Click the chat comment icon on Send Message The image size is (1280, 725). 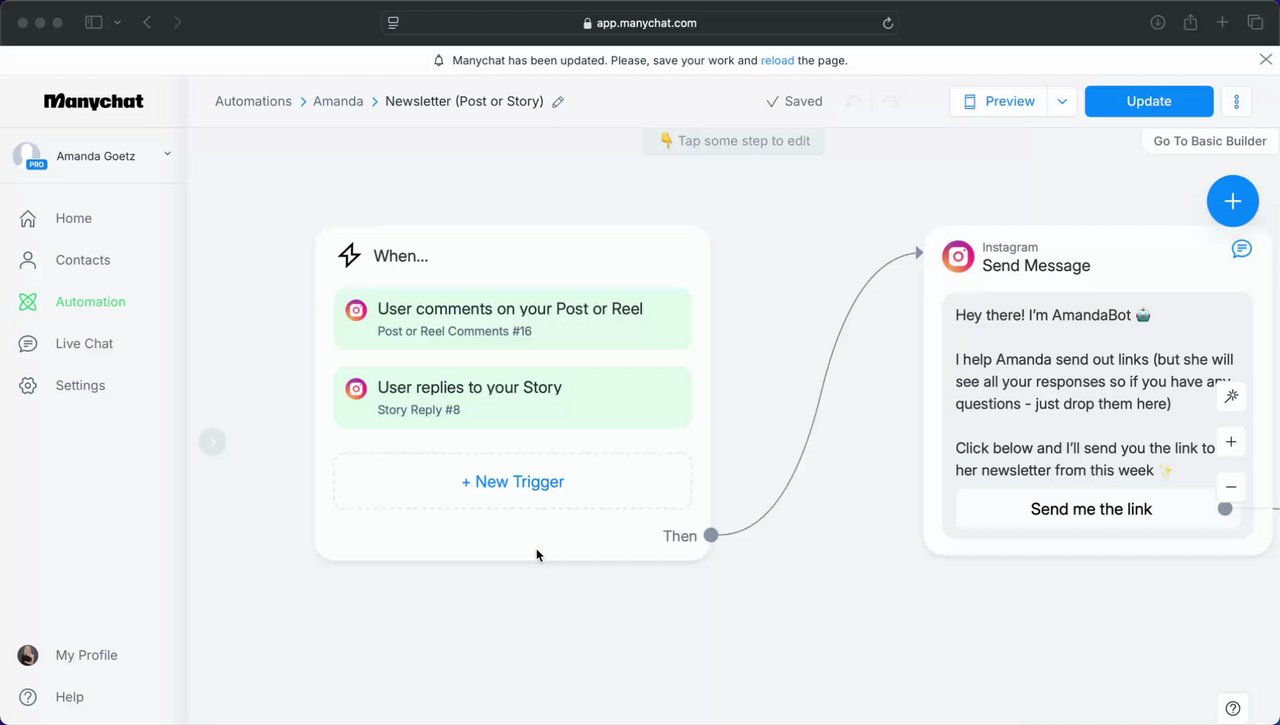(1242, 249)
